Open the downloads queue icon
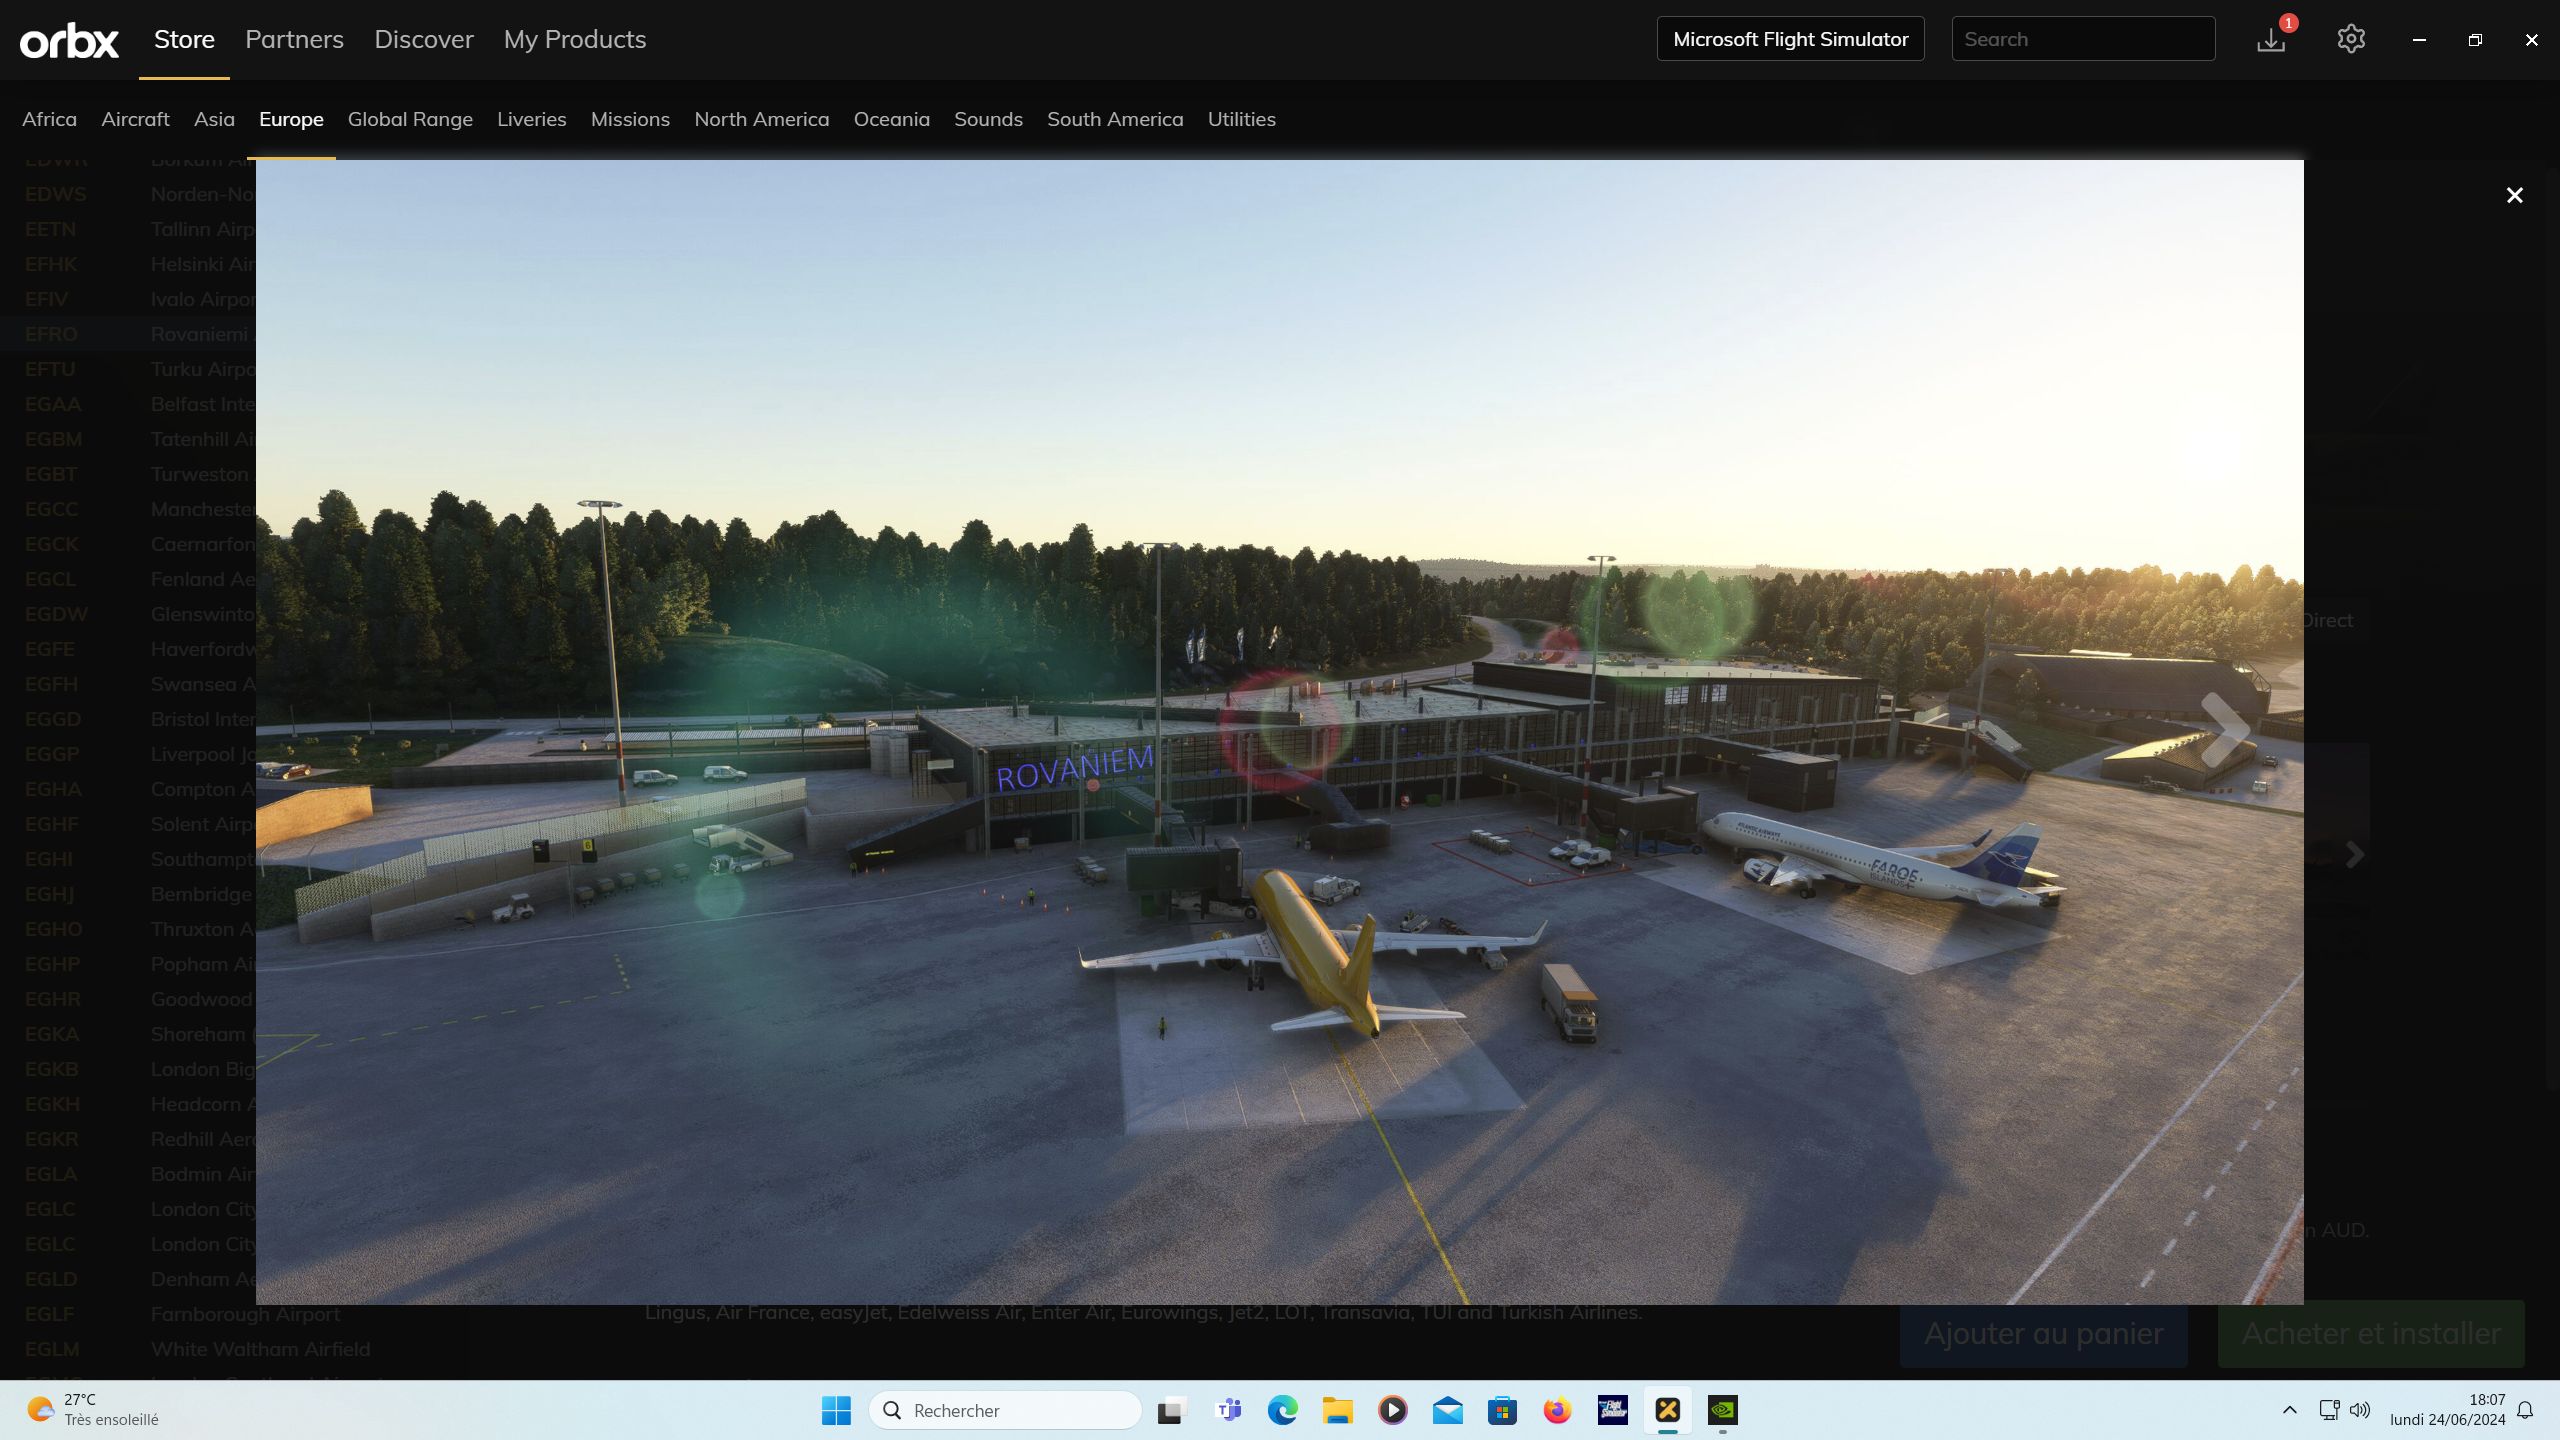The width and height of the screenshot is (2560, 1440). (2271, 39)
